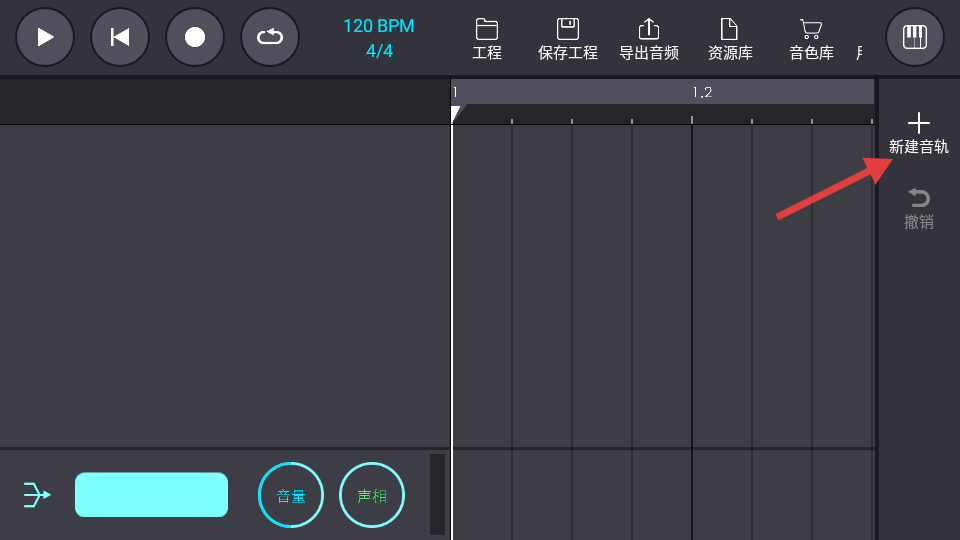Screen dimensions: 960x540
Task: Show the piano keyboard panel
Action: (x=914, y=37)
